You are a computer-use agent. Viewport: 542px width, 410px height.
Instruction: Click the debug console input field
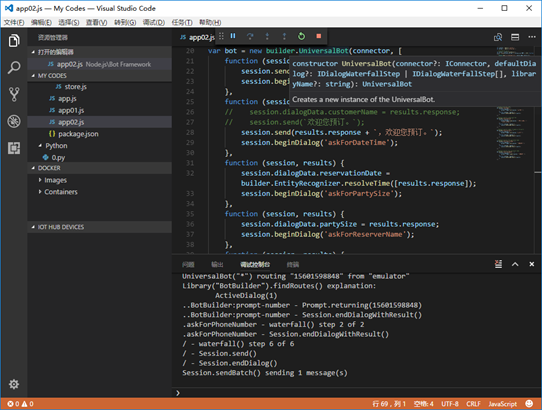(x=358, y=393)
